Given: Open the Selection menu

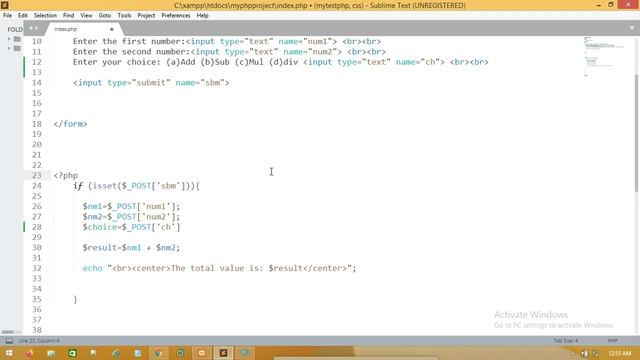Looking at the screenshot, I should click(x=45, y=16).
